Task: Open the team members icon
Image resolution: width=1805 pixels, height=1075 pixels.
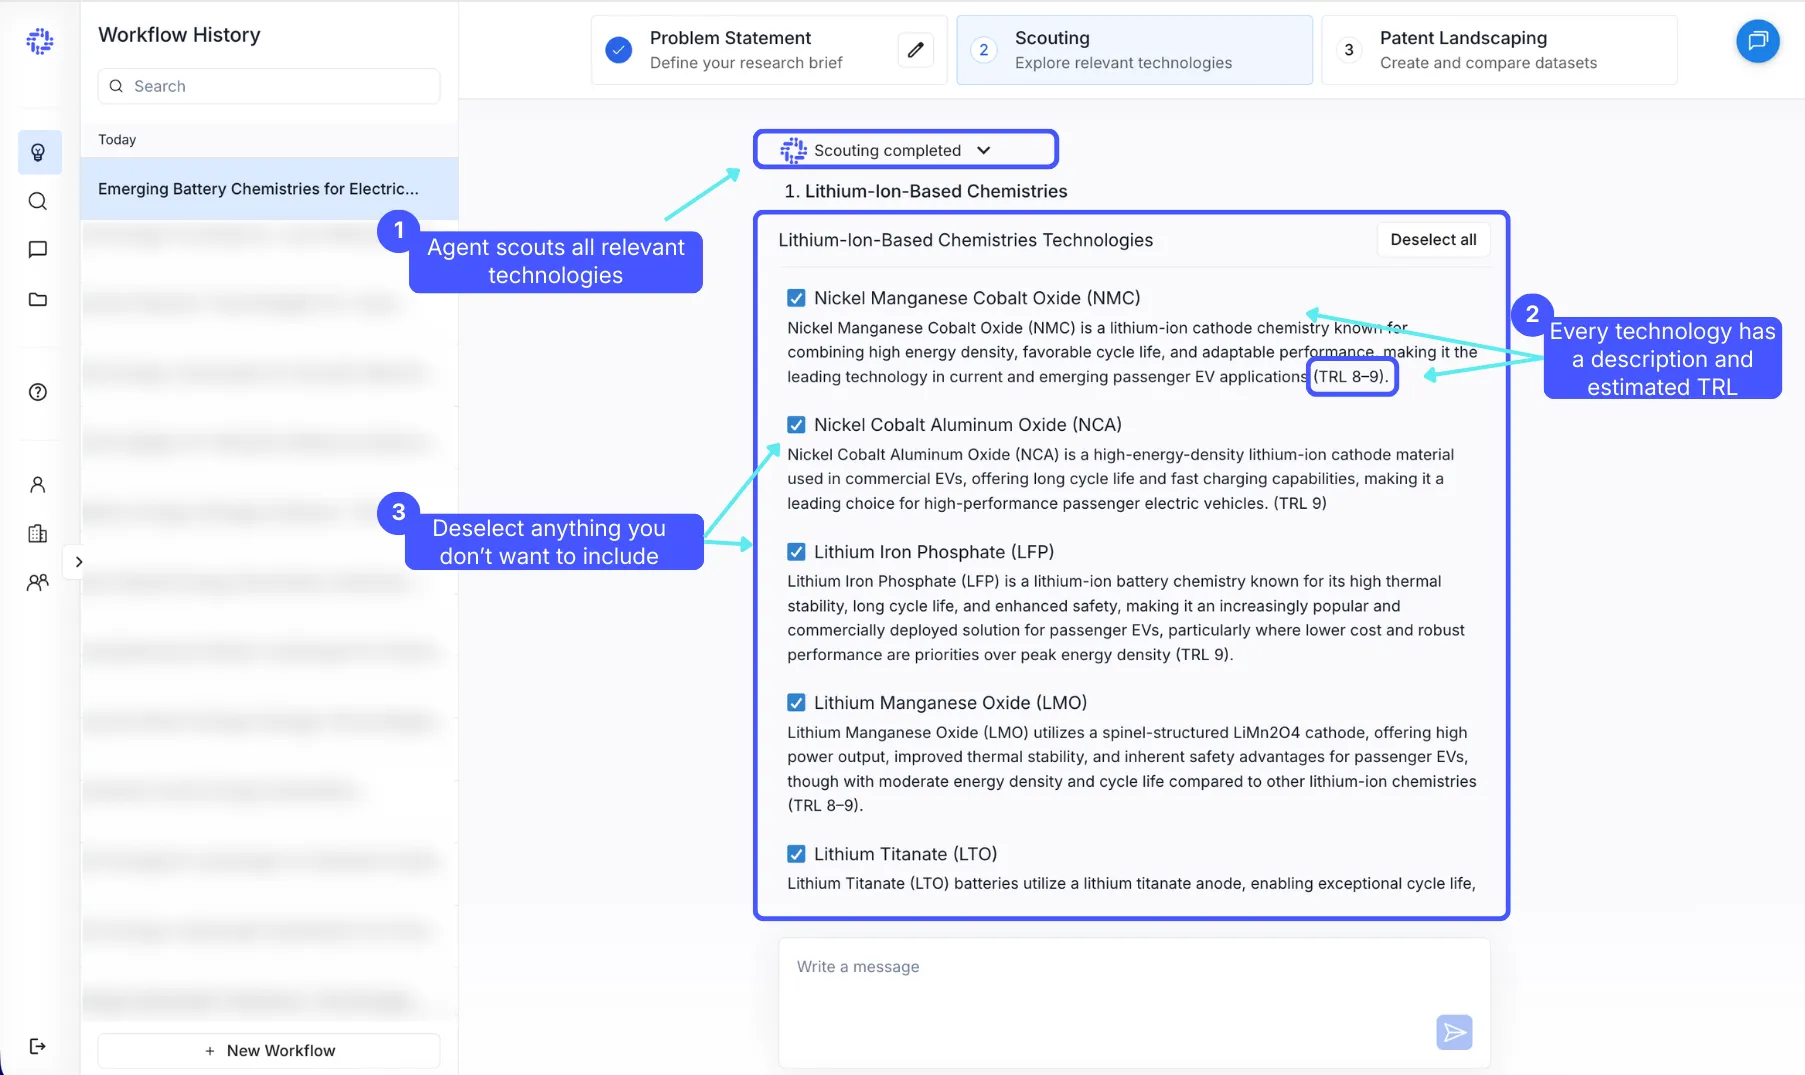Action: coord(38,582)
